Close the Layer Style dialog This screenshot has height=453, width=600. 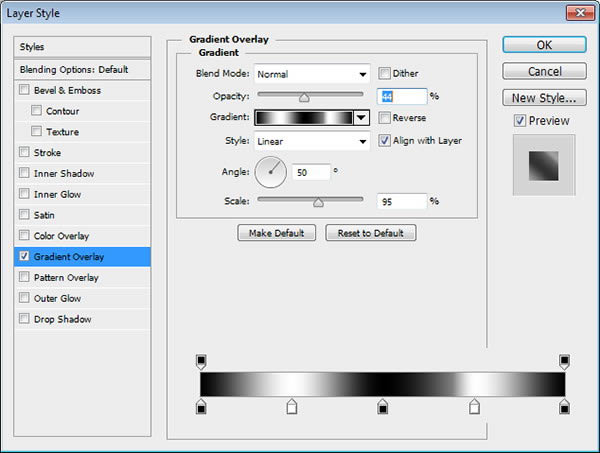580,13
